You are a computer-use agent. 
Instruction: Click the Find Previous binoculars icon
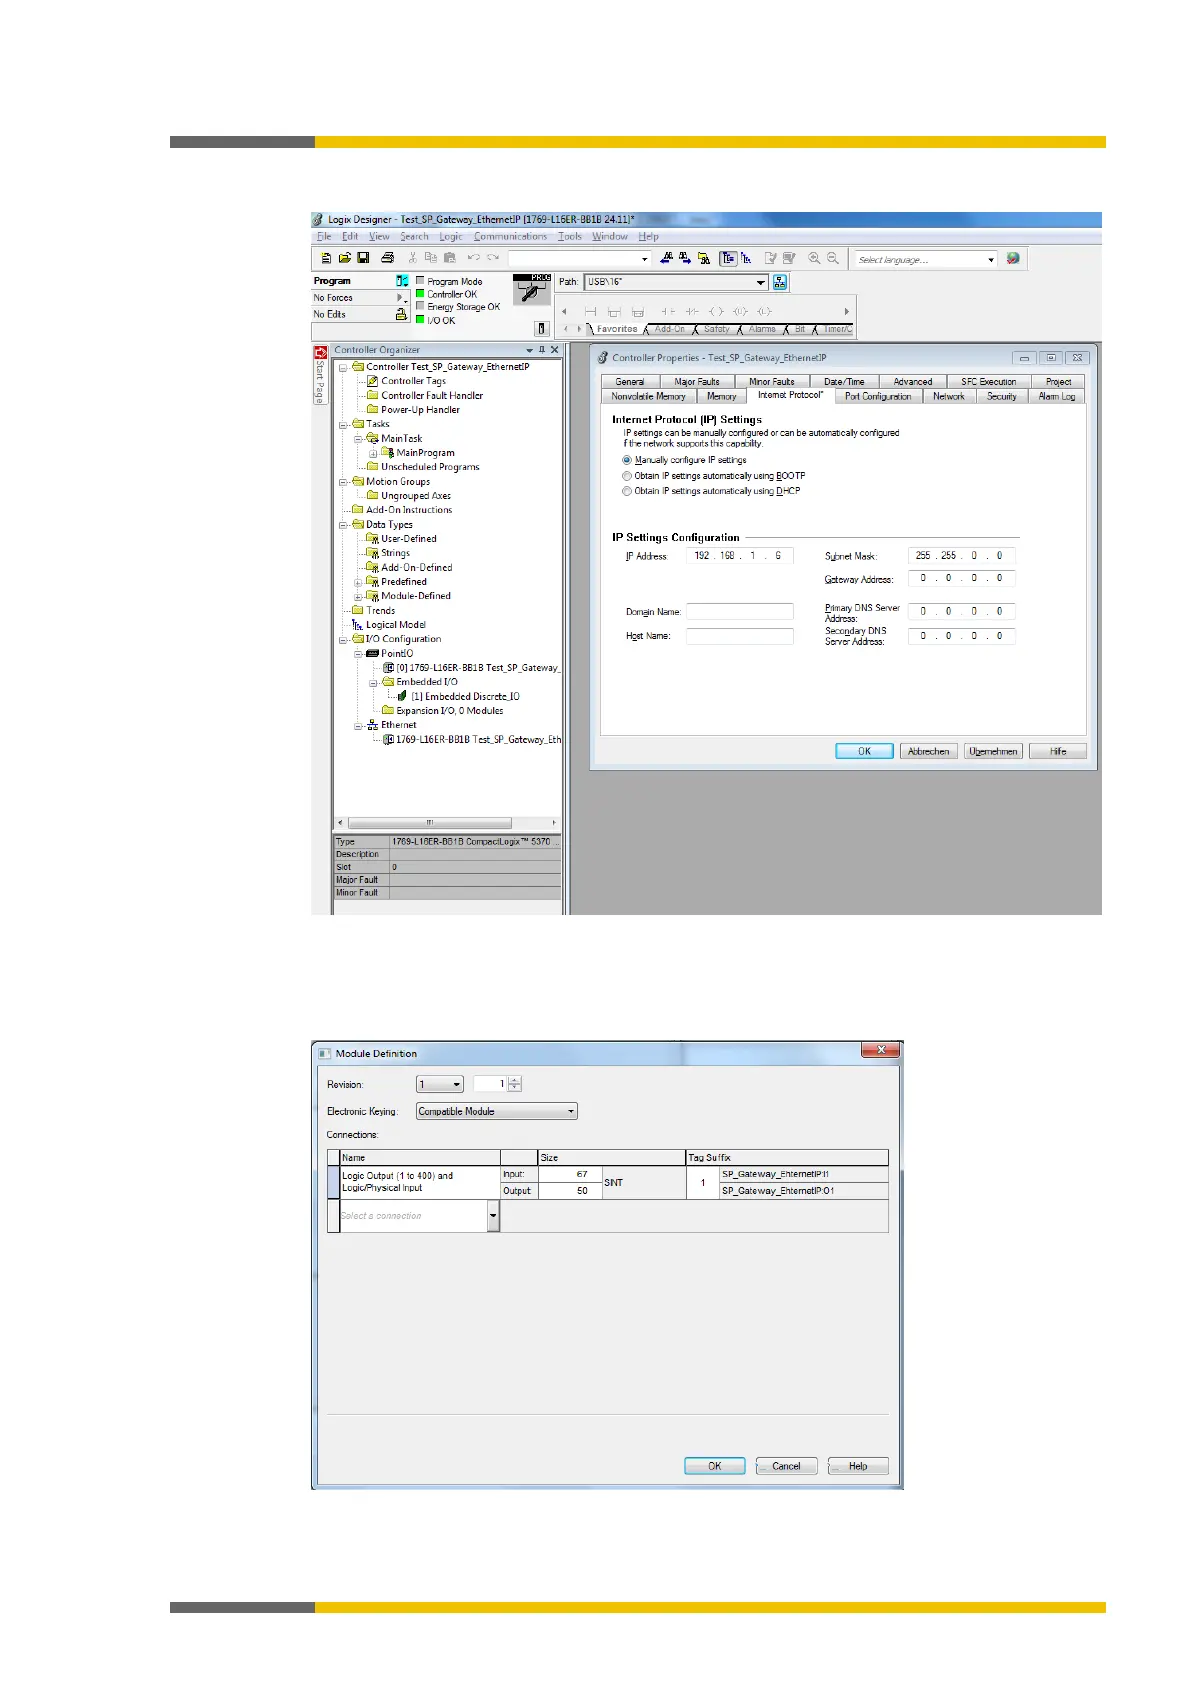(x=666, y=258)
